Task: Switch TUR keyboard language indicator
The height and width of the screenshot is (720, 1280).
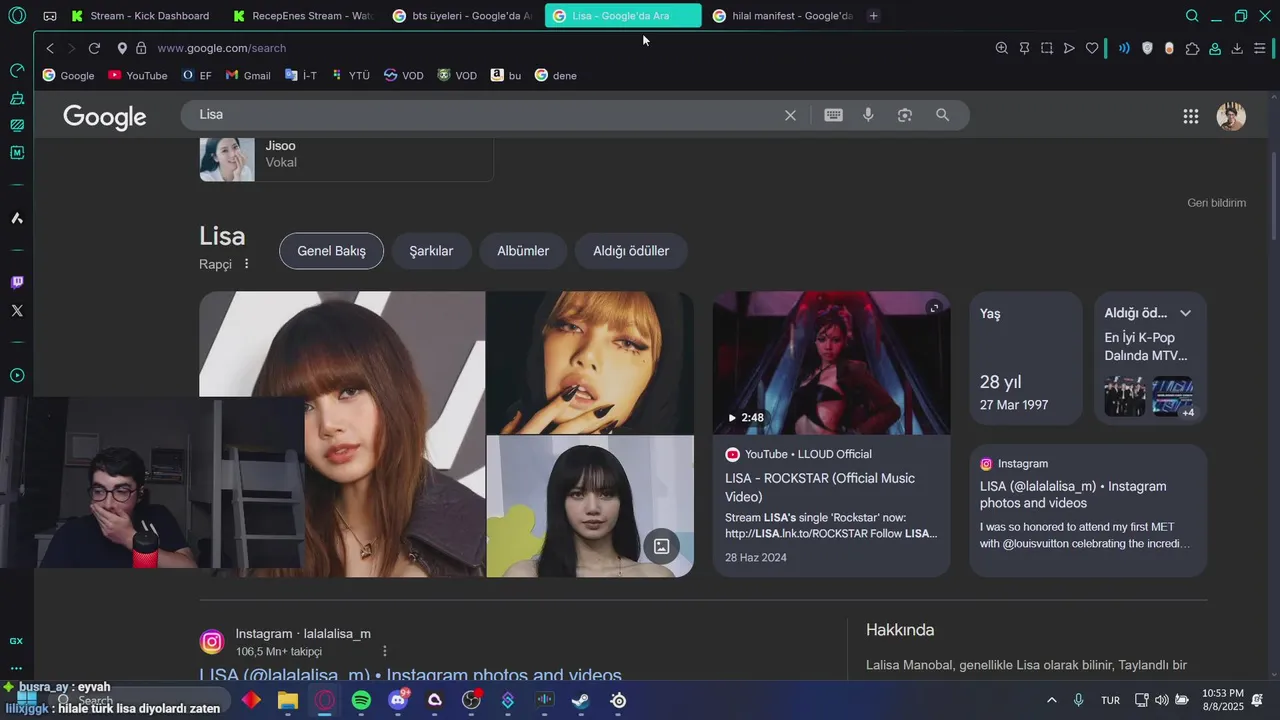Action: 1110,700
